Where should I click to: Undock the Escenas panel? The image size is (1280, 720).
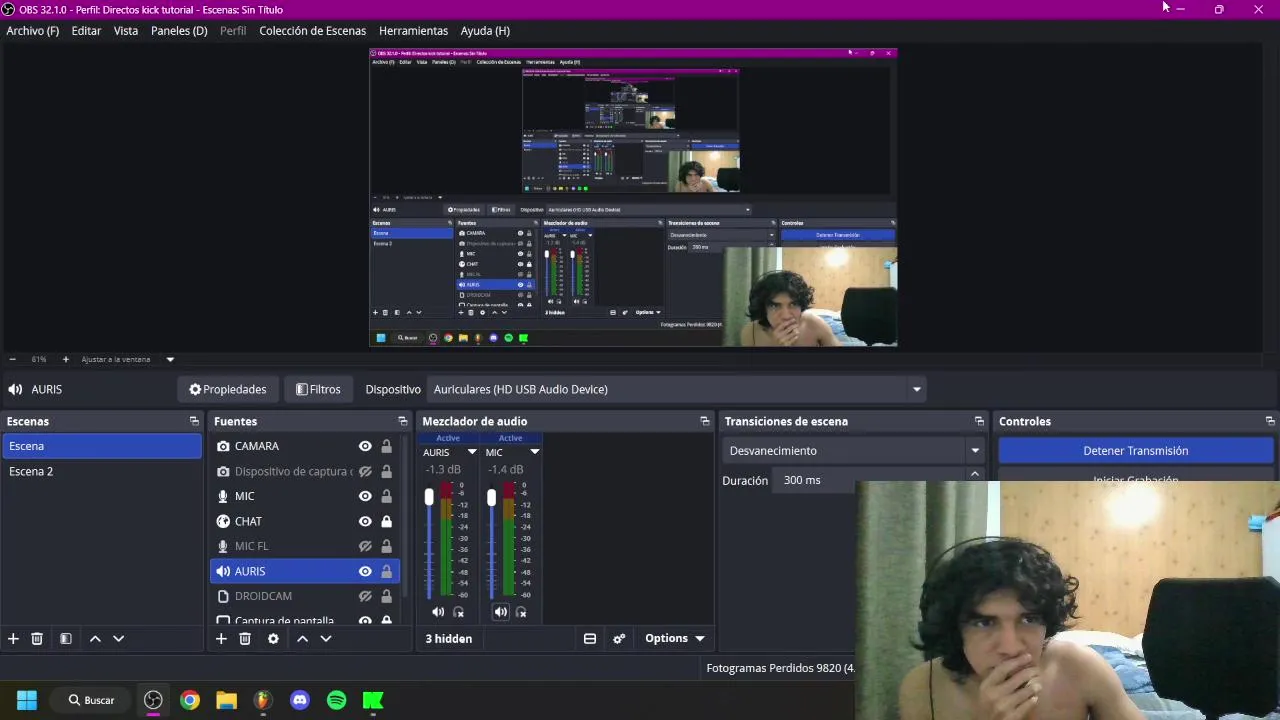tap(194, 422)
